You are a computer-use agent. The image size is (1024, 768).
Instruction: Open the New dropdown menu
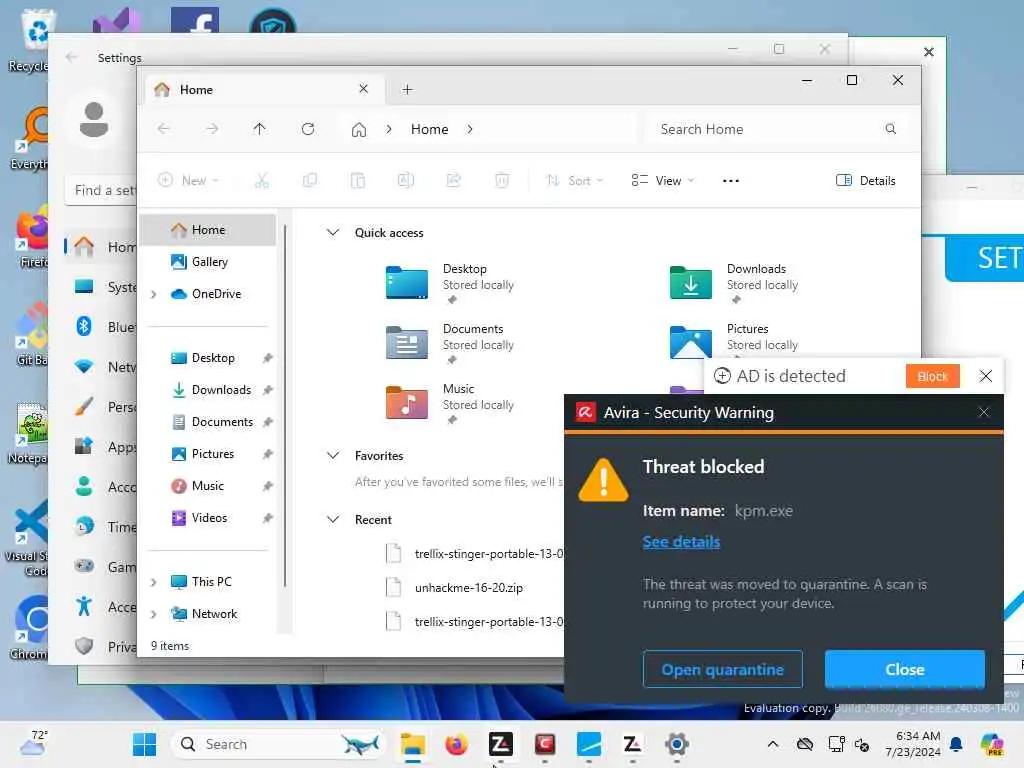189,181
